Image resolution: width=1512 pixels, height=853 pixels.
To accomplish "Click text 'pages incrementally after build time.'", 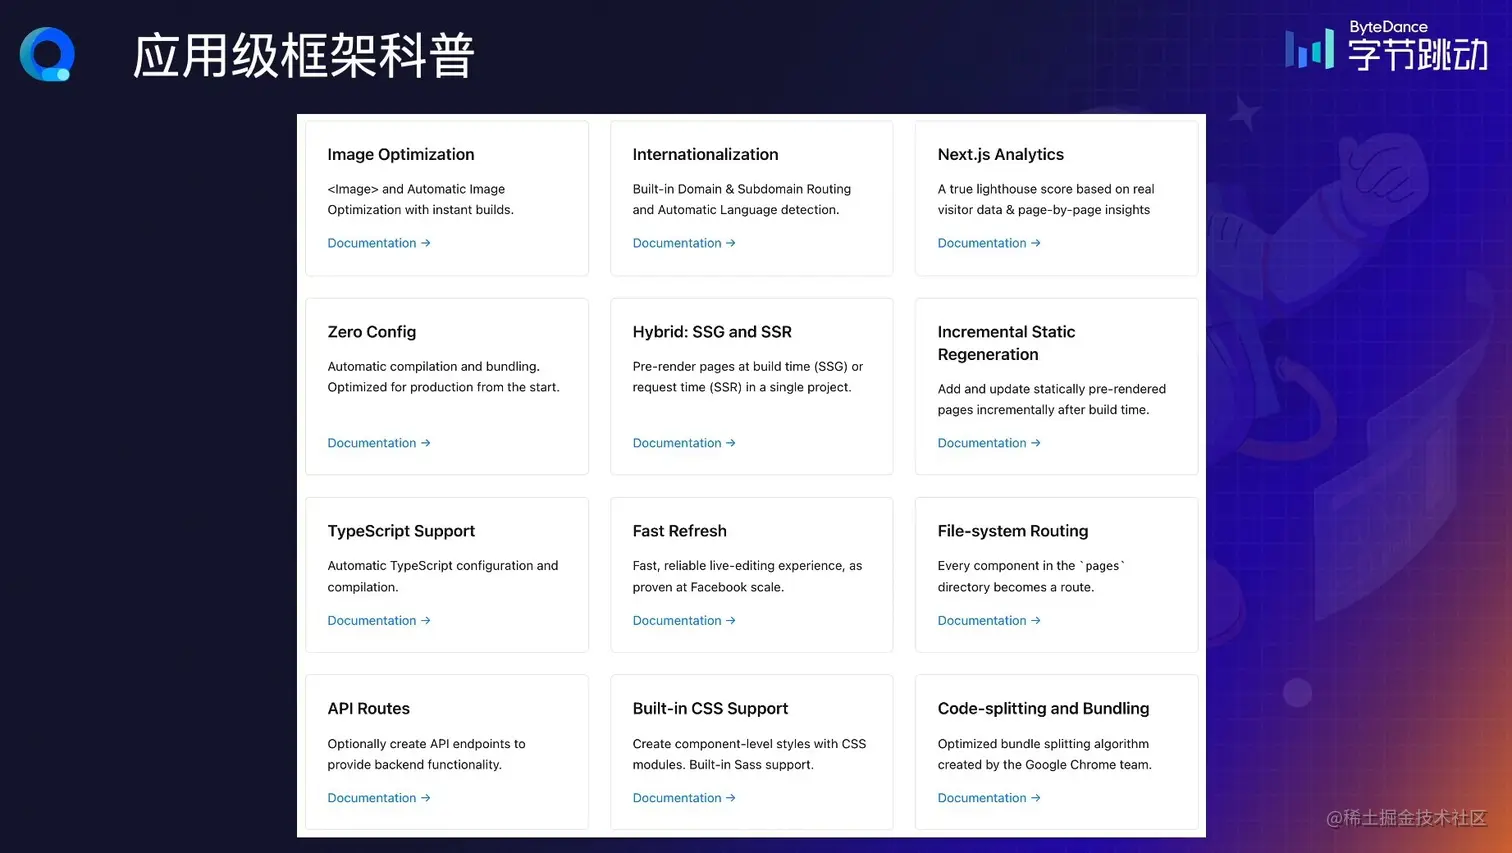I will tap(1043, 410).
